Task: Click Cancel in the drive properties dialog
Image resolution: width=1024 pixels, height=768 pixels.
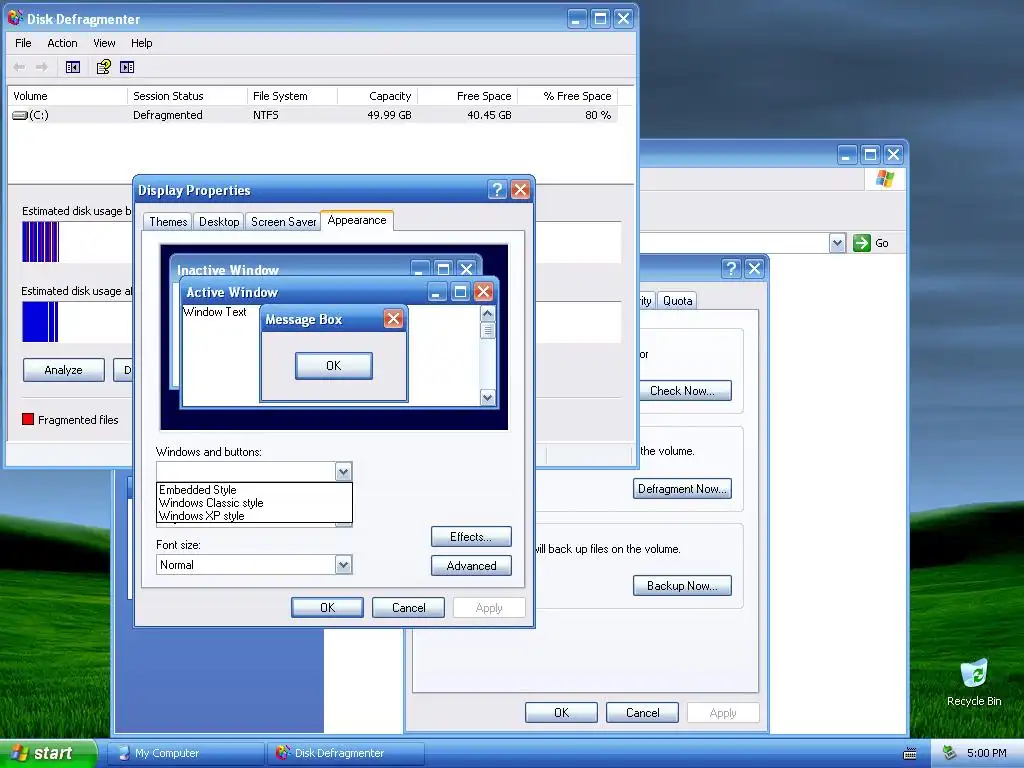Action: 642,712
